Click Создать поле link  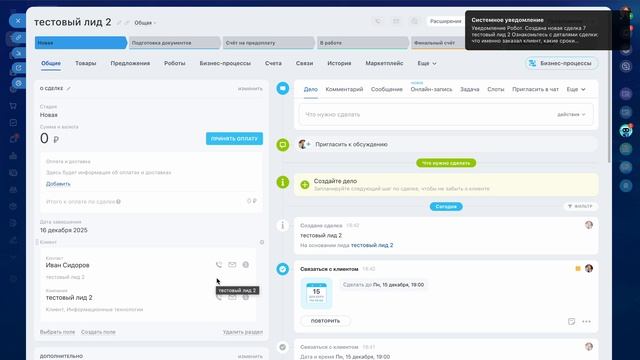98,332
